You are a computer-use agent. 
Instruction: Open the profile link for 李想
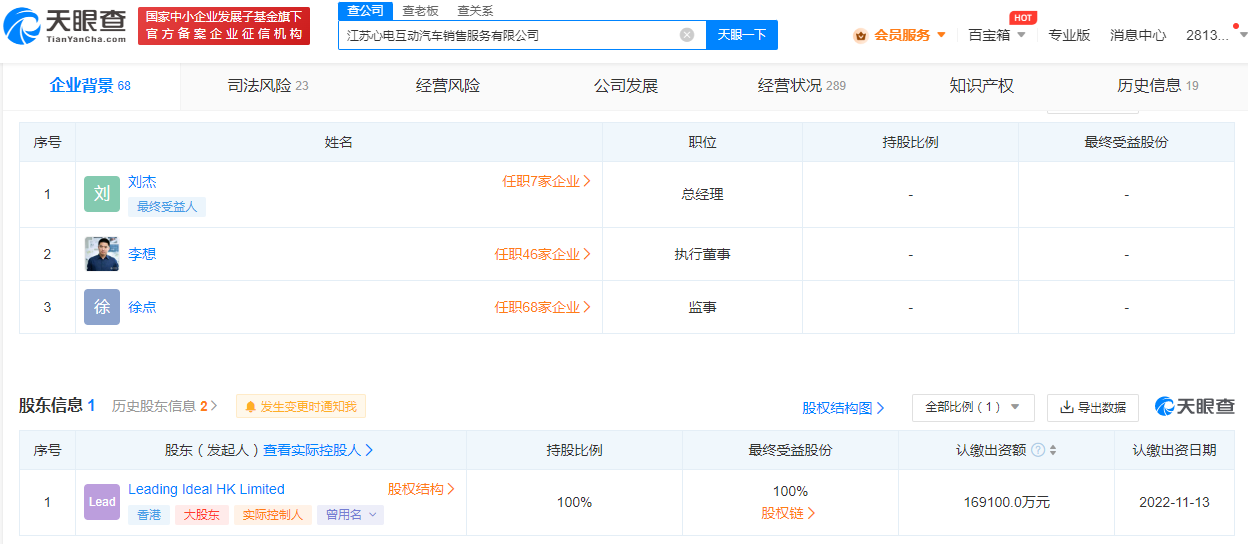click(x=142, y=254)
